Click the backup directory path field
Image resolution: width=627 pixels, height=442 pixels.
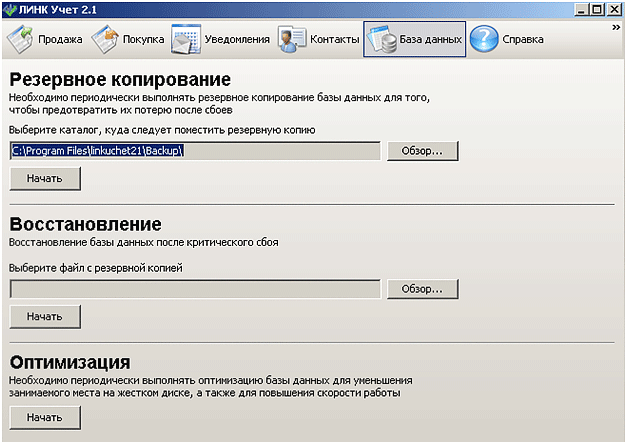pos(195,151)
